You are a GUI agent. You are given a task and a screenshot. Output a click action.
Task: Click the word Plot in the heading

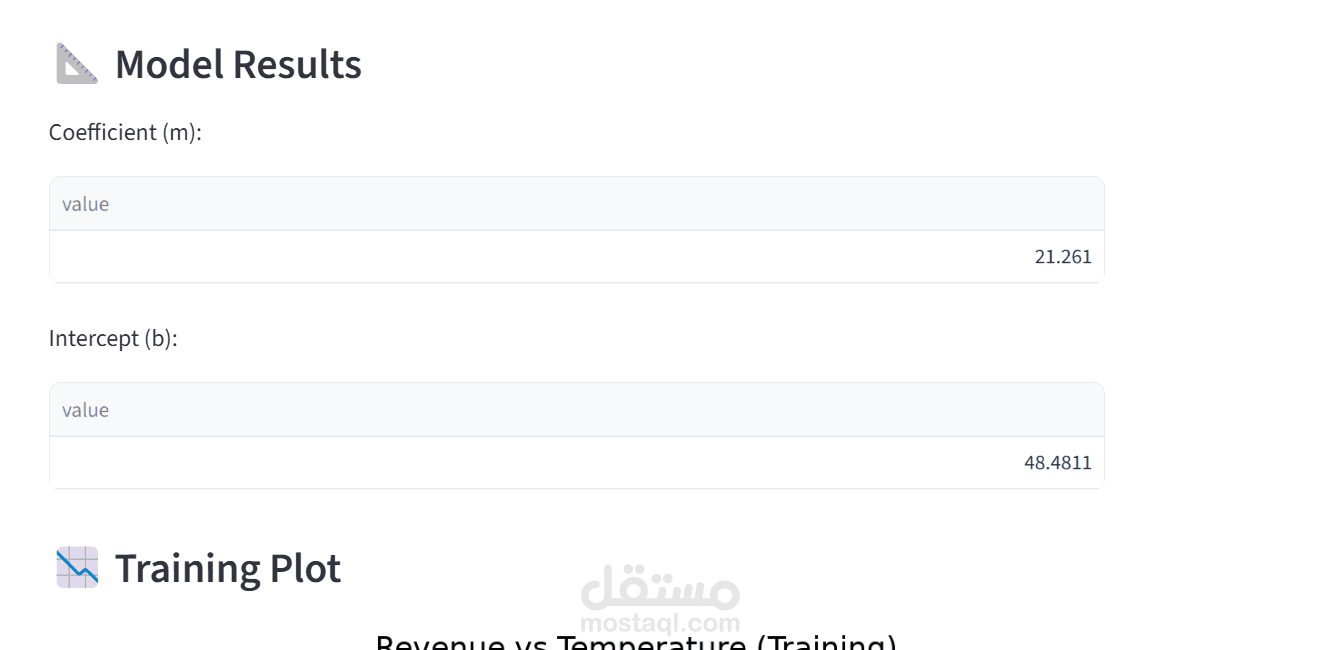click(x=305, y=568)
